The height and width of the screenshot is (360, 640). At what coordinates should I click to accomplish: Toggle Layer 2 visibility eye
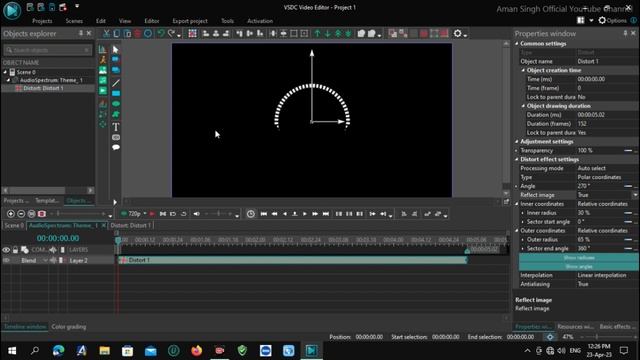(6, 260)
